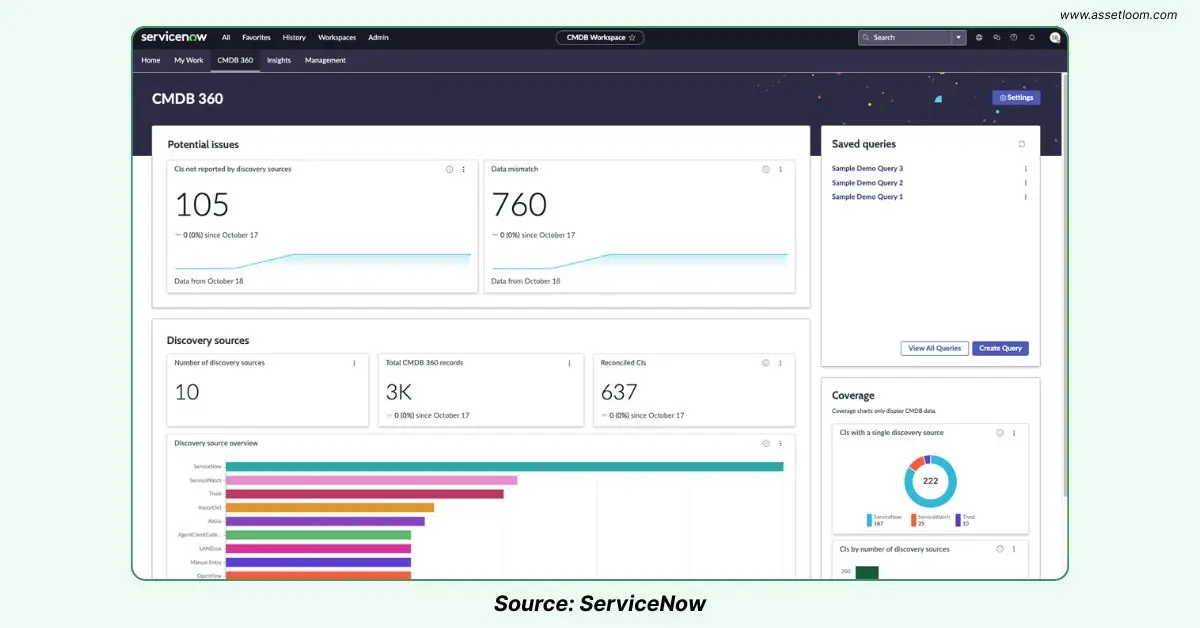This screenshot has width=1200, height=628.
Task: Refresh the Saved queries panel
Action: [1021, 144]
